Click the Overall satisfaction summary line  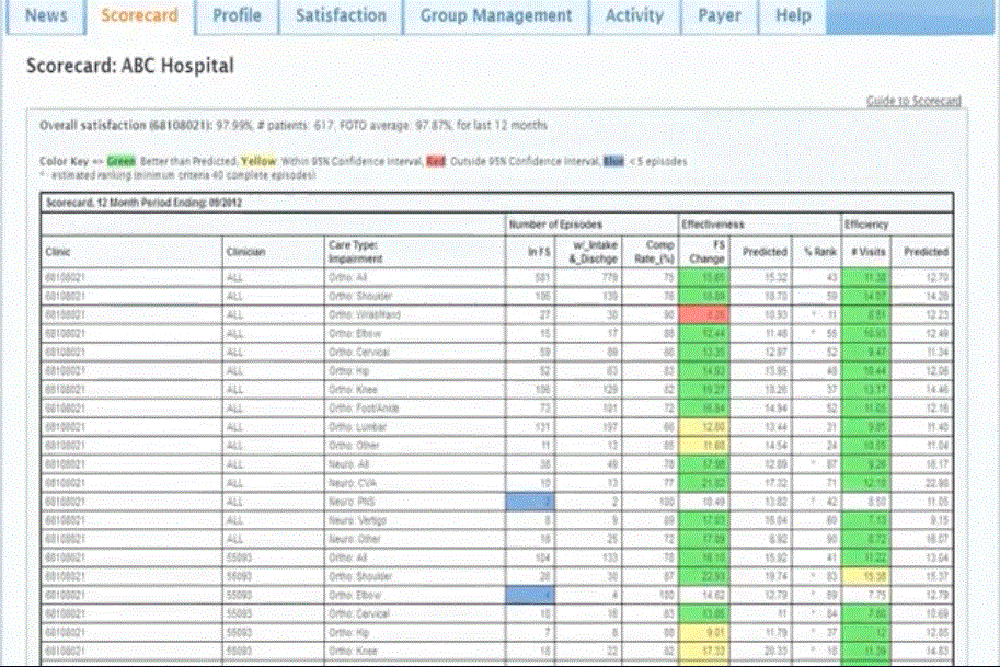click(x=293, y=126)
